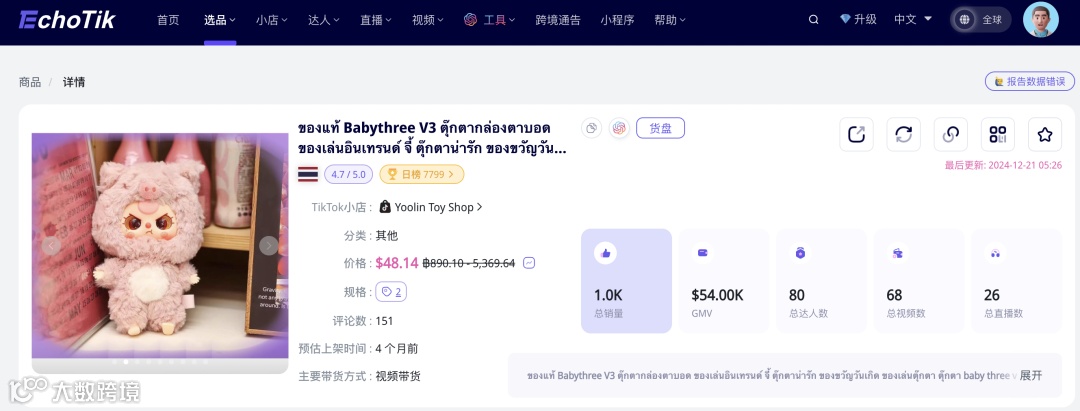Select the 总直播数 26 card
Screen dimensions: 1080x411
click(x=1017, y=281)
